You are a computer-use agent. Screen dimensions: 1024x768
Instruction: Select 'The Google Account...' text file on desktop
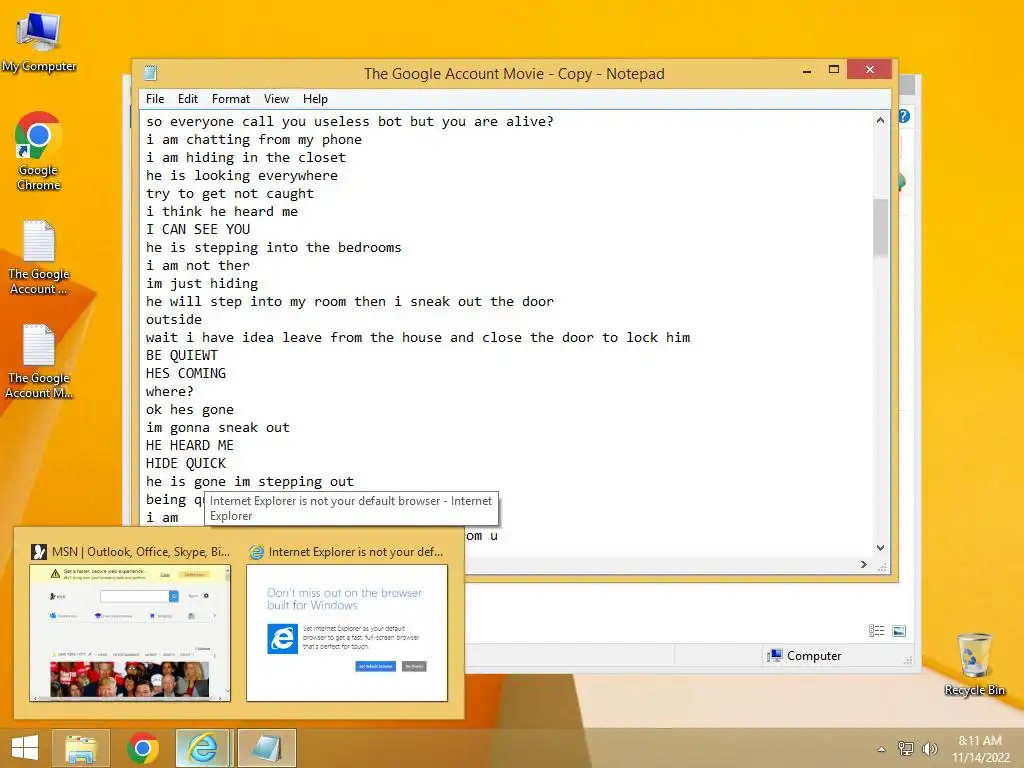tap(39, 257)
